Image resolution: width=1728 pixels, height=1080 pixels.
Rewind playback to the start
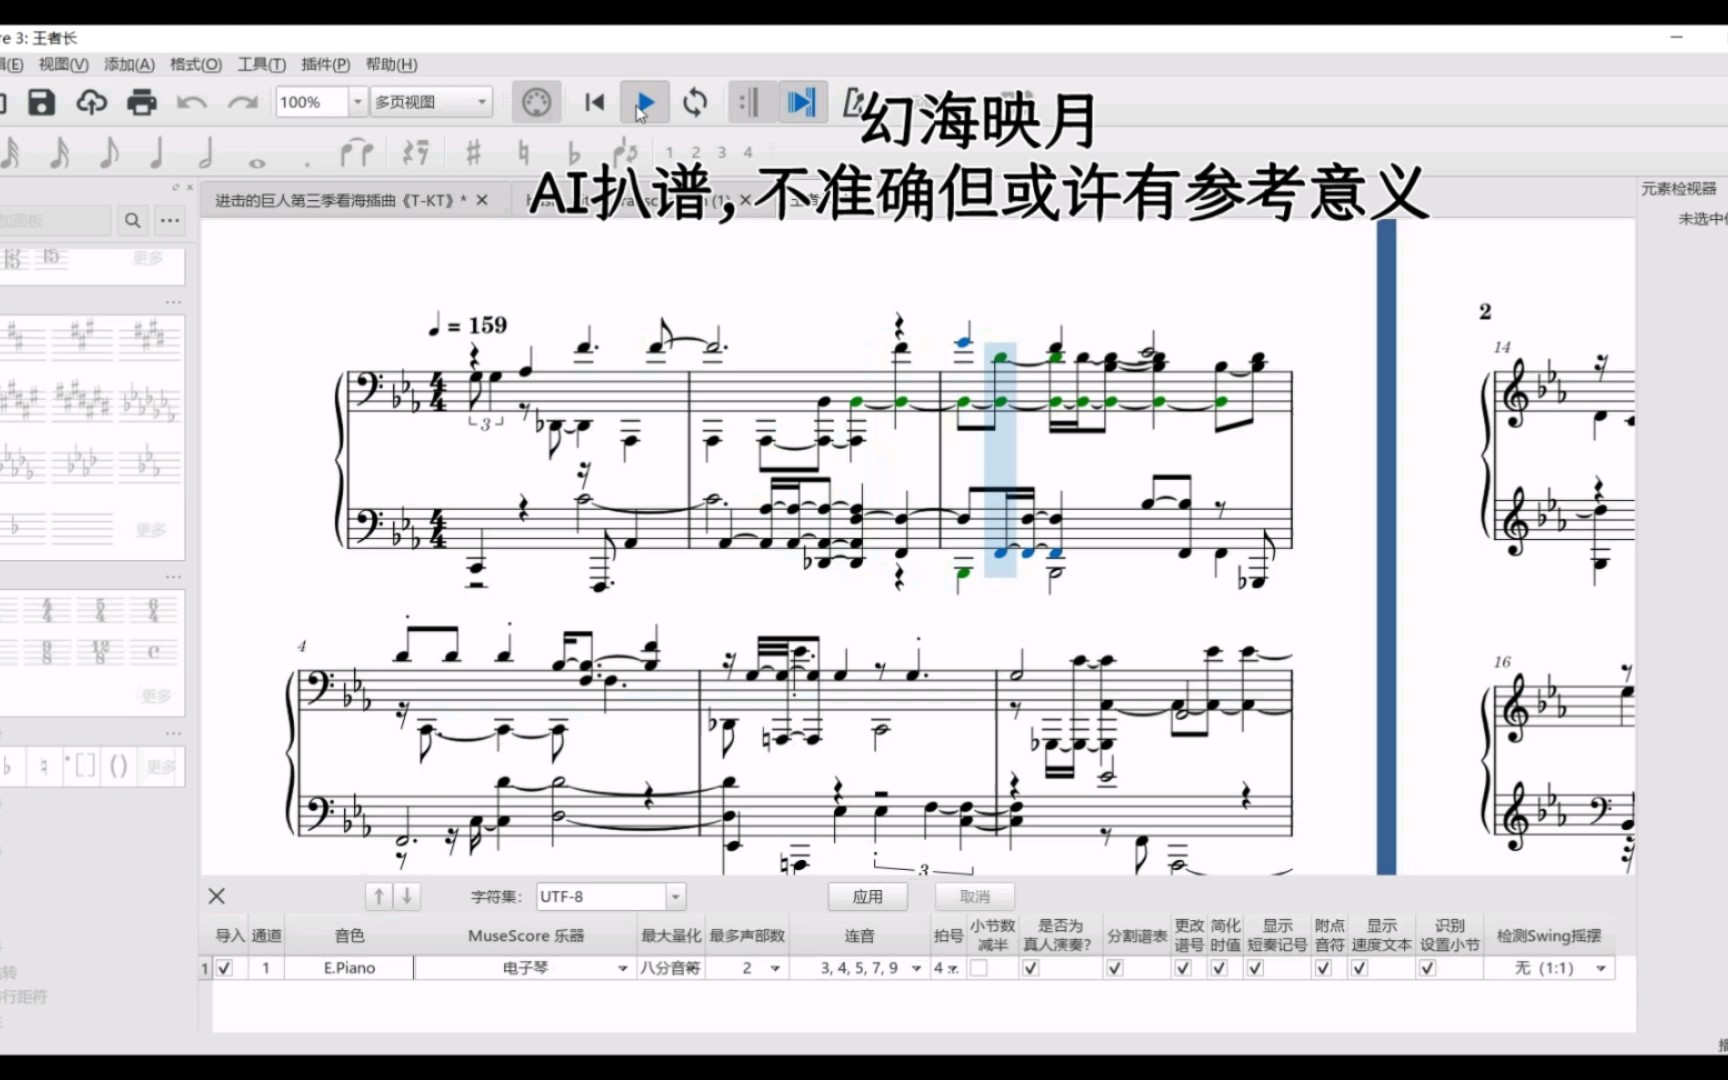click(x=595, y=102)
